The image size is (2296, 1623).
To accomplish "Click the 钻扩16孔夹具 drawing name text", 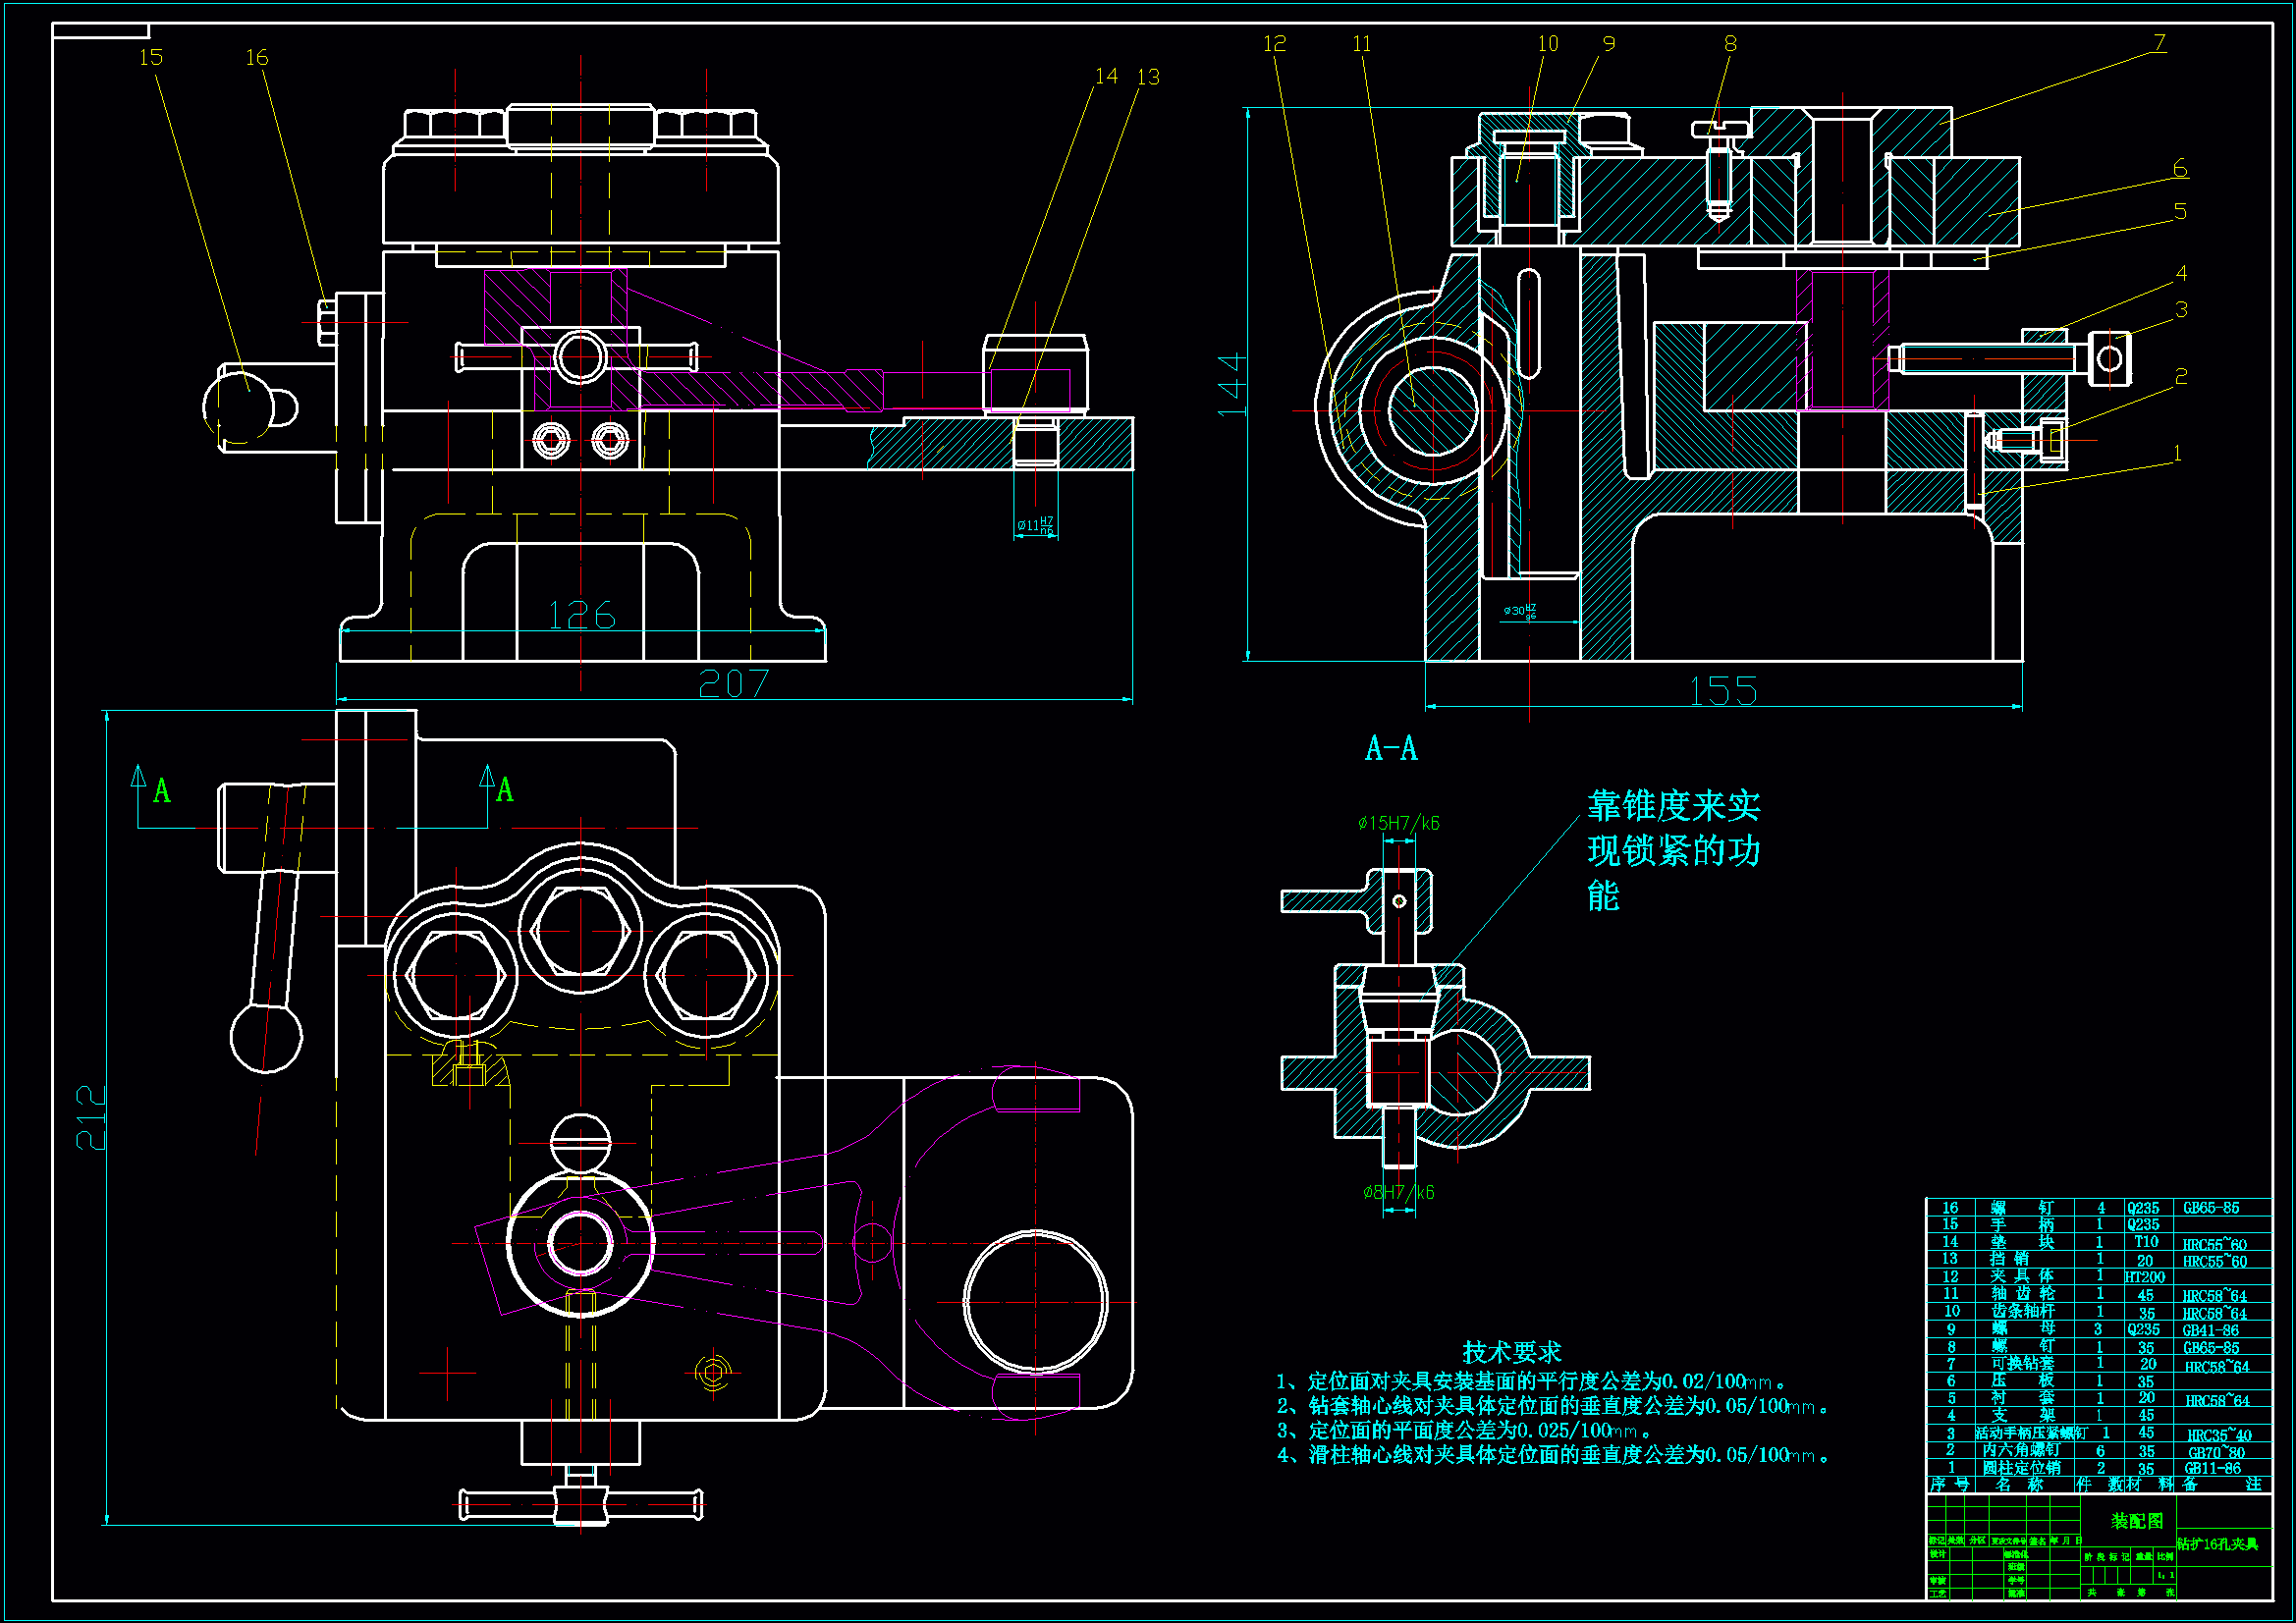I will coord(2217,1543).
